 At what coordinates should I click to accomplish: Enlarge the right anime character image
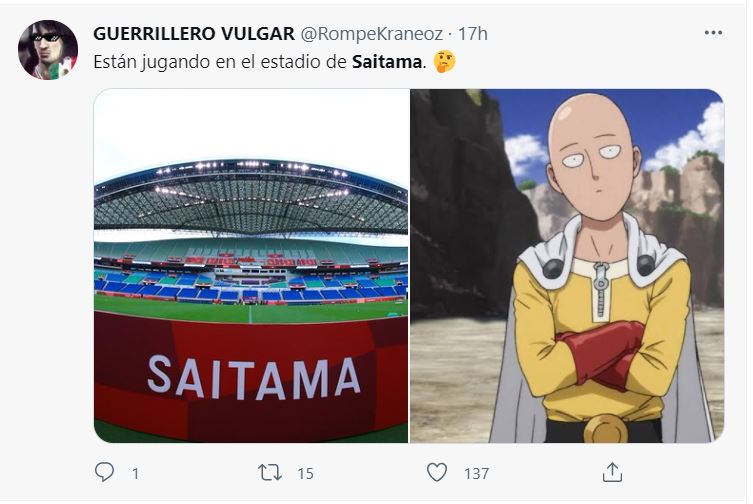567,266
